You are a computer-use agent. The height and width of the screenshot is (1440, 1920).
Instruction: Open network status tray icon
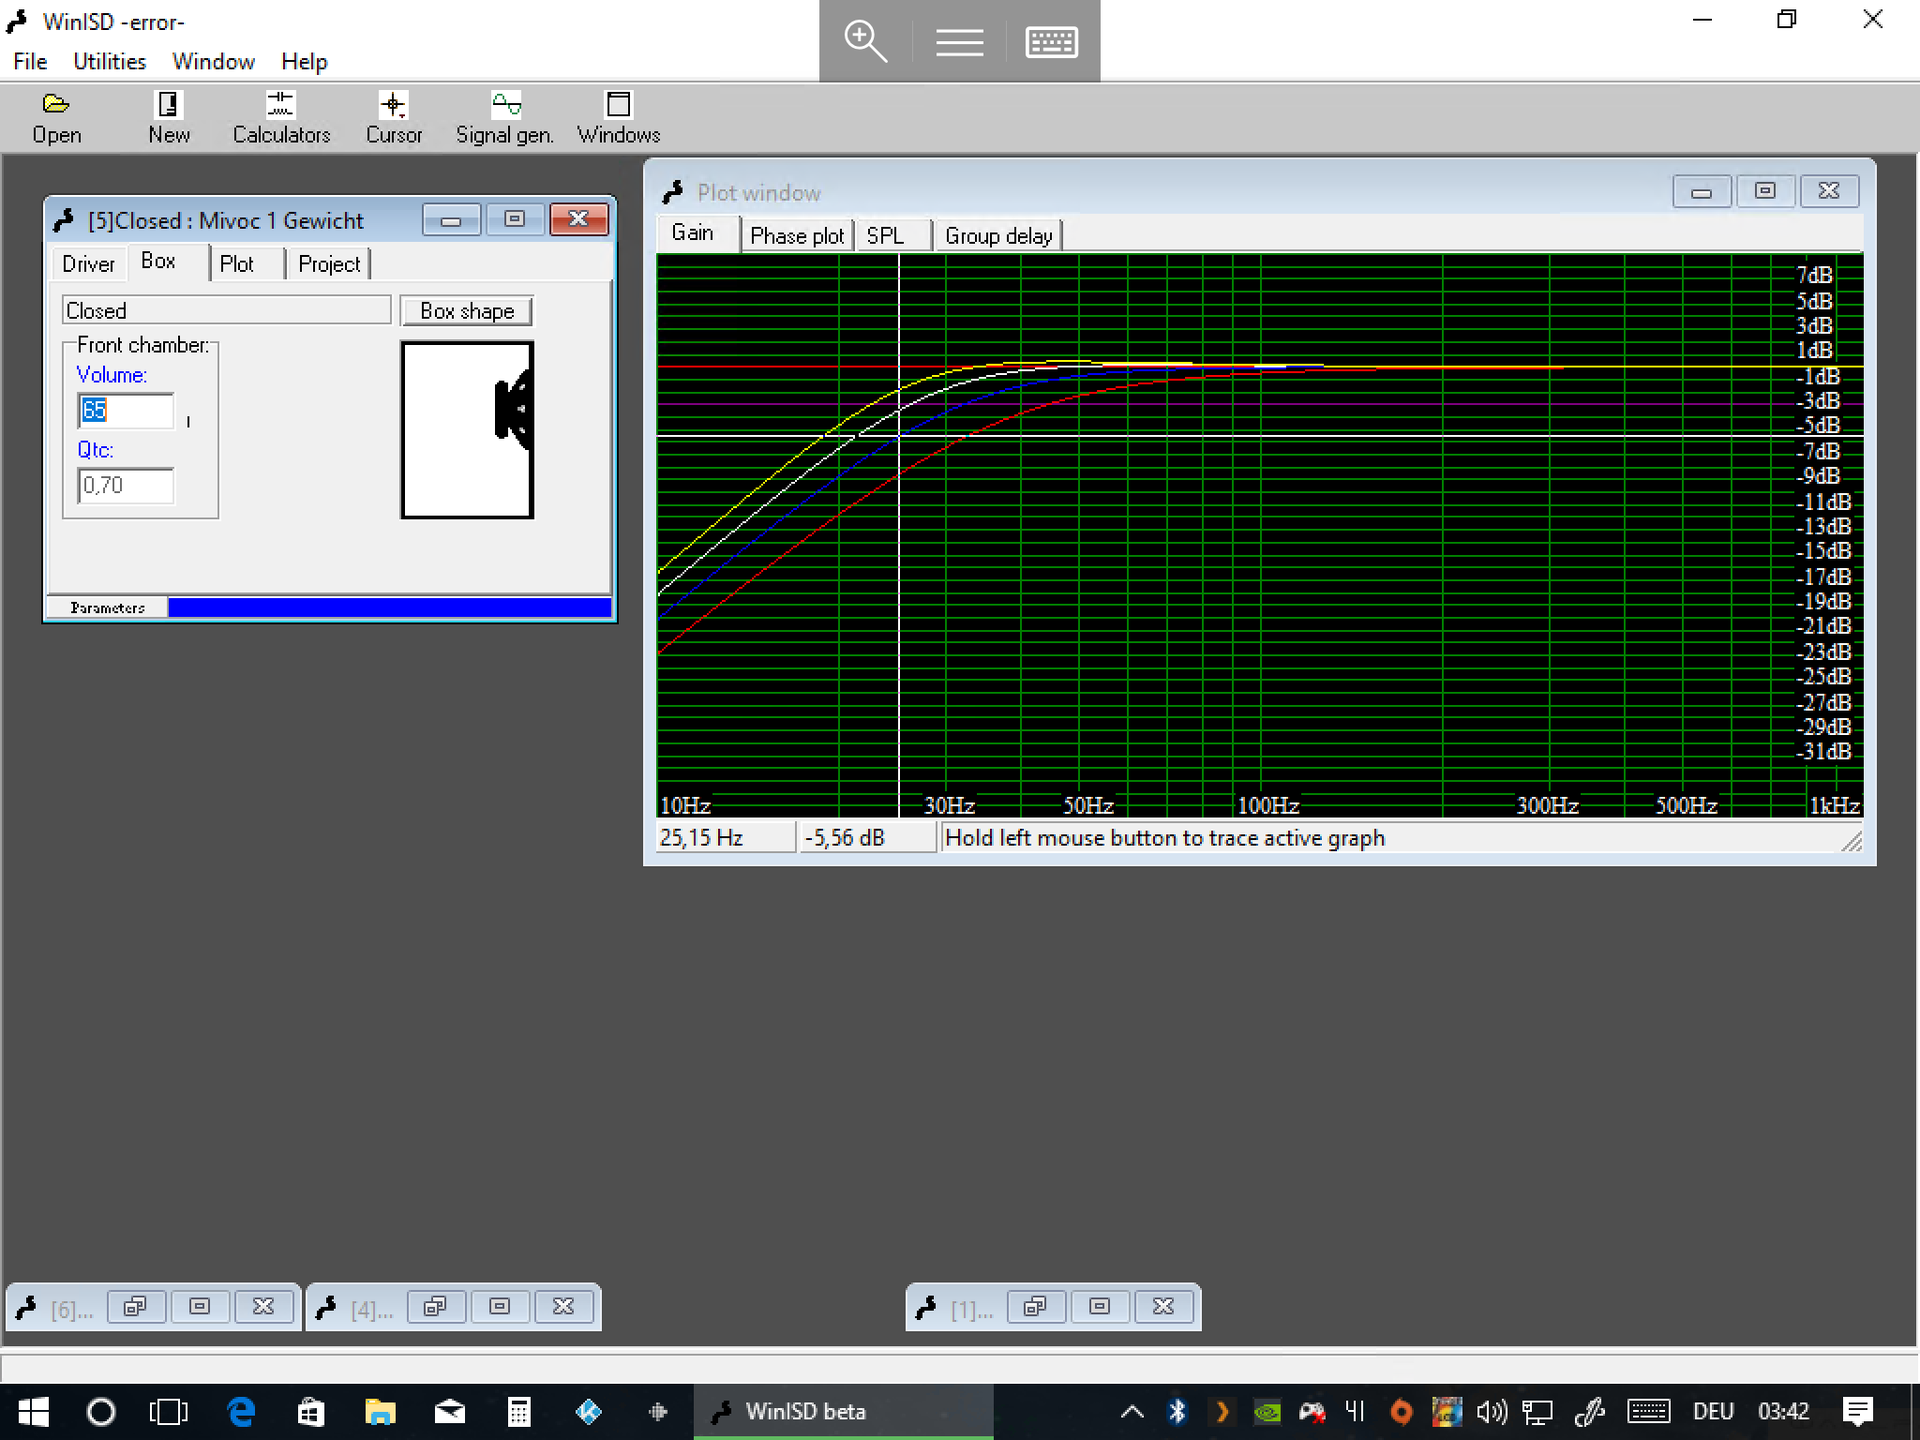[1537, 1412]
